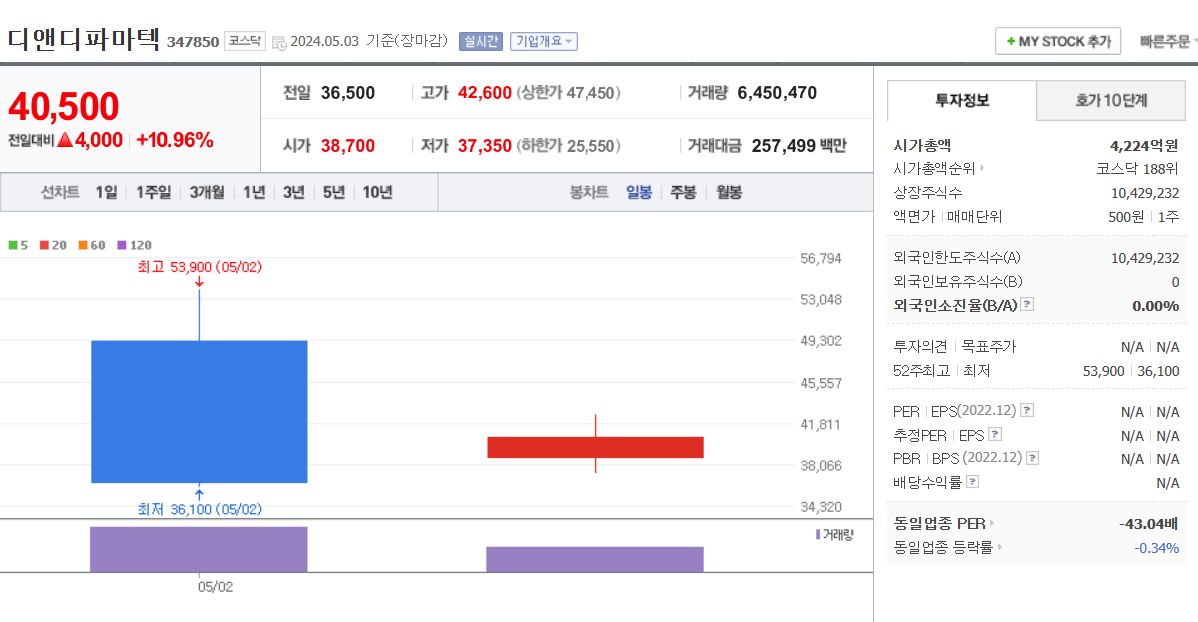
Task: Click the orange 60-day moving average swatch
Action: click(x=83, y=245)
